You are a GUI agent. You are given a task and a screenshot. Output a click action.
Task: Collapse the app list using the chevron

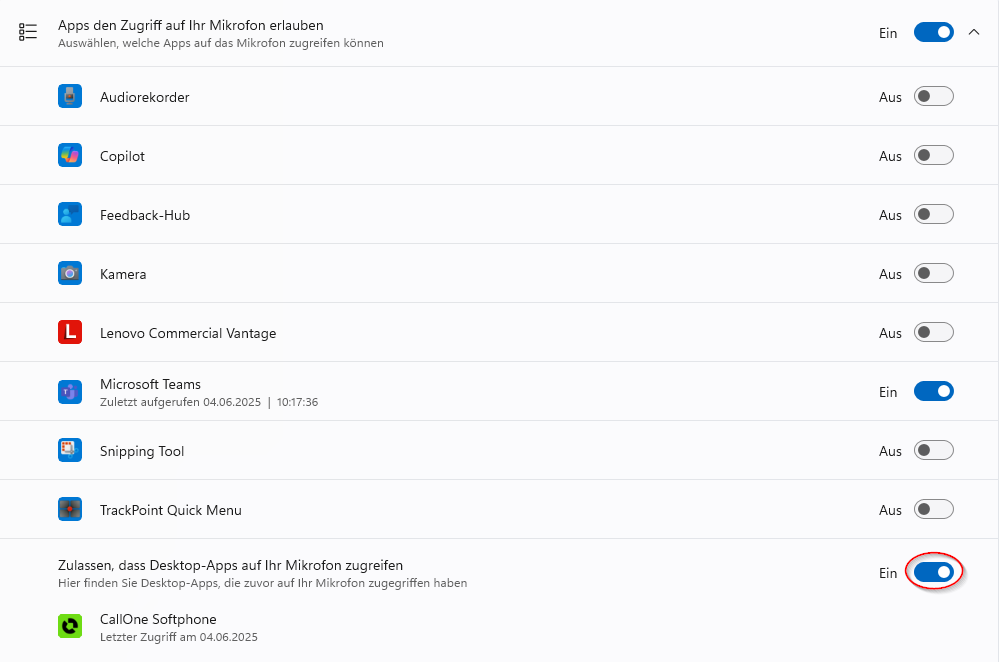tap(974, 32)
